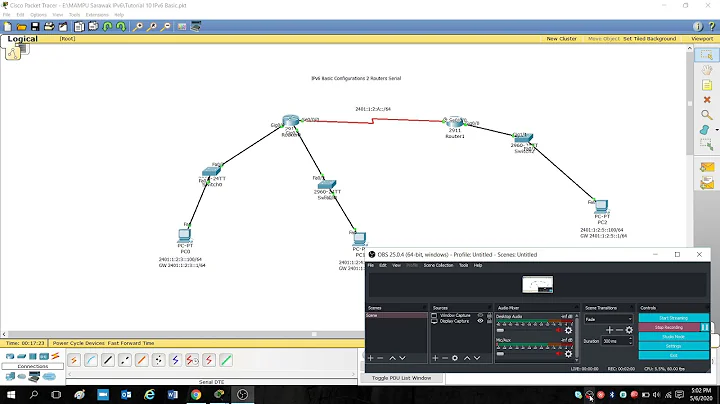This screenshot has height=404, width=720.
Task: Save the project with the floppy icon
Action: (x=35, y=27)
